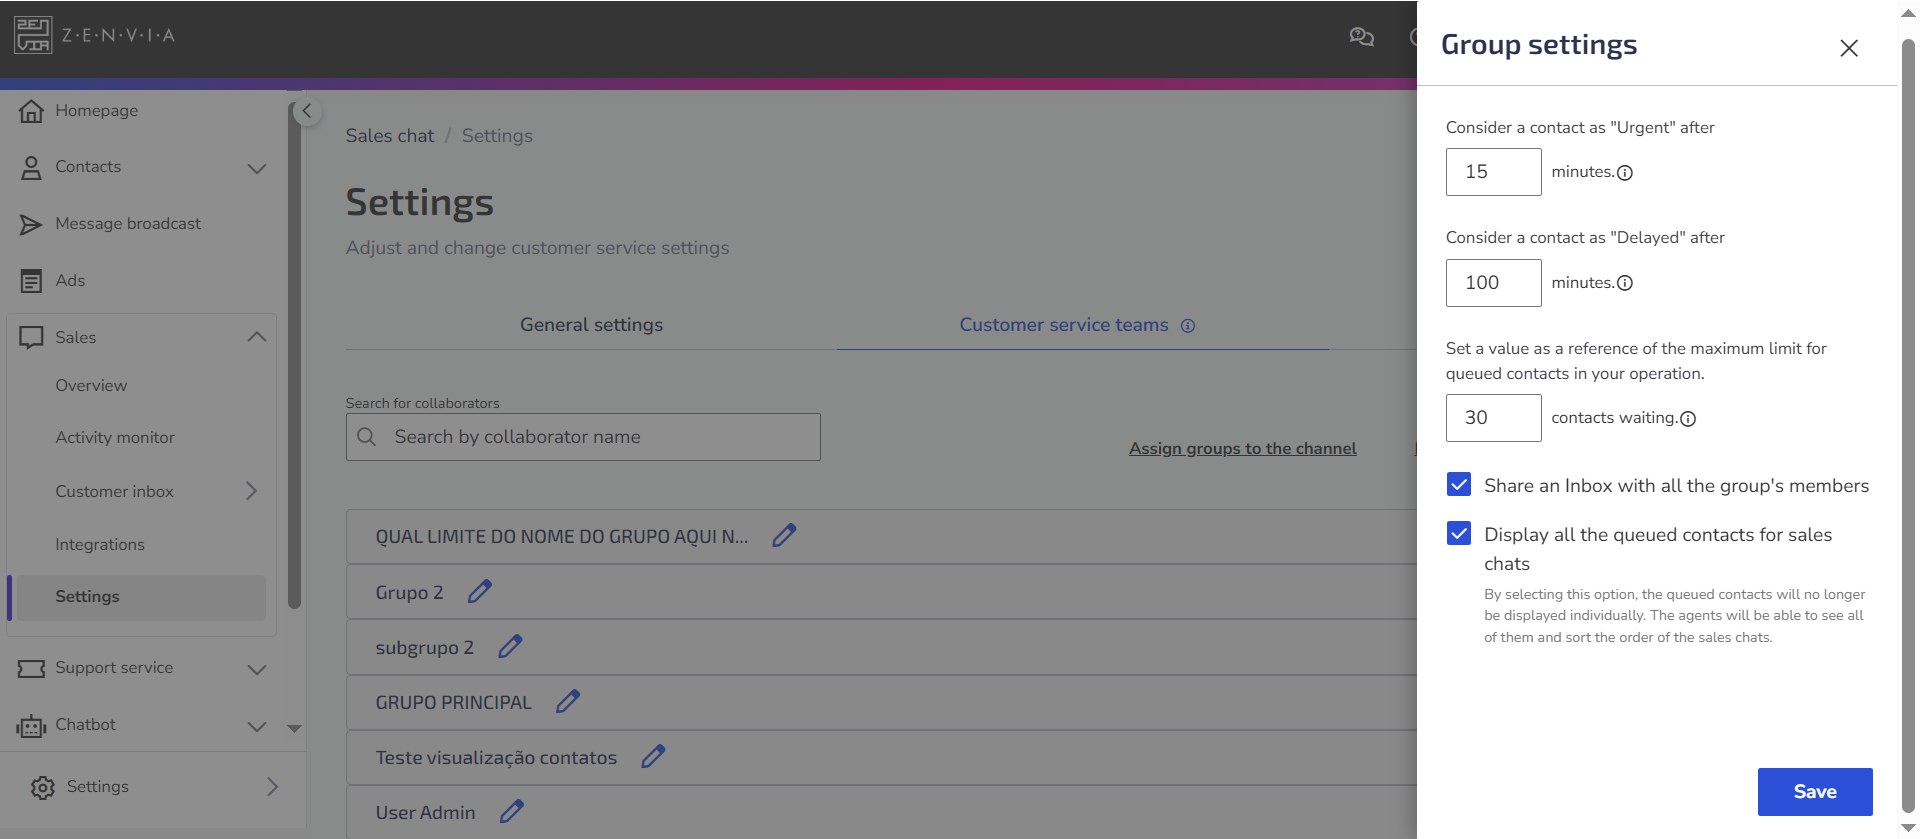The image size is (1920, 839).
Task: Click the Group settings panel scrollbar
Action: click(x=1908, y=425)
